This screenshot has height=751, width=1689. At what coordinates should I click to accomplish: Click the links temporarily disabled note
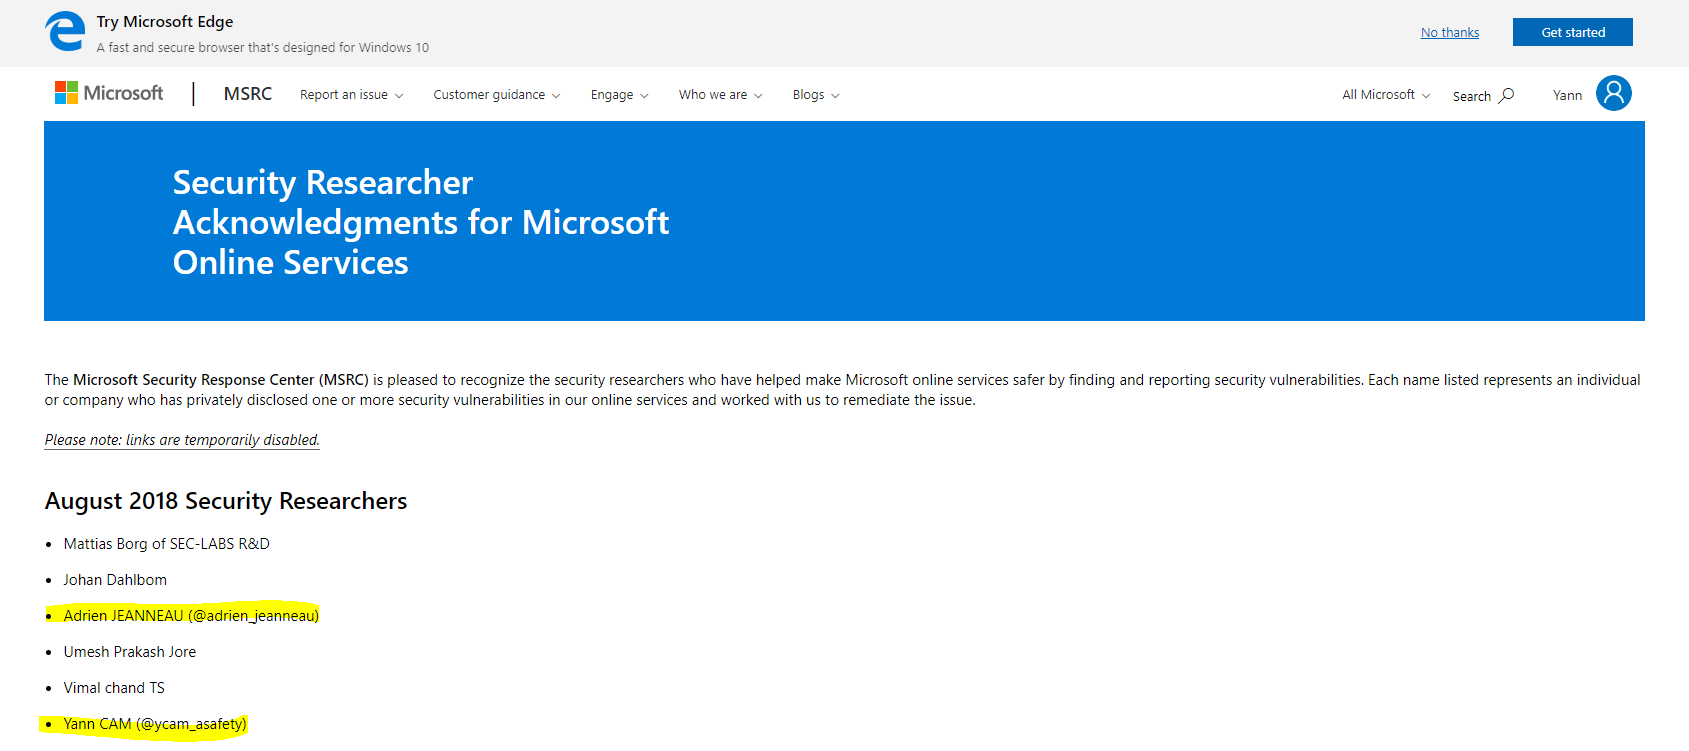[182, 440]
